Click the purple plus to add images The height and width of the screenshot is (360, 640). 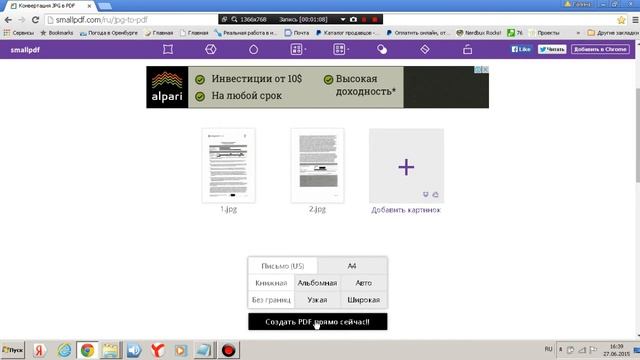[x=406, y=167]
